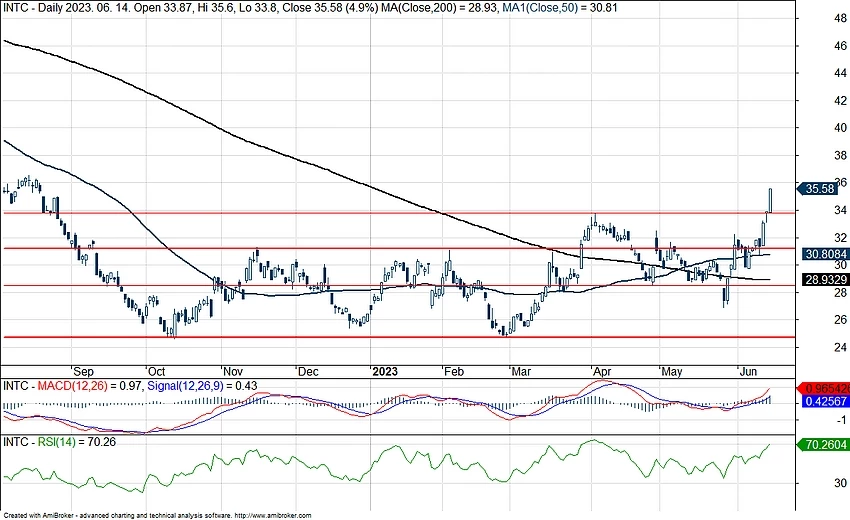Click the 48 price axis label
The width and height of the screenshot is (850, 520).
pos(840,18)
